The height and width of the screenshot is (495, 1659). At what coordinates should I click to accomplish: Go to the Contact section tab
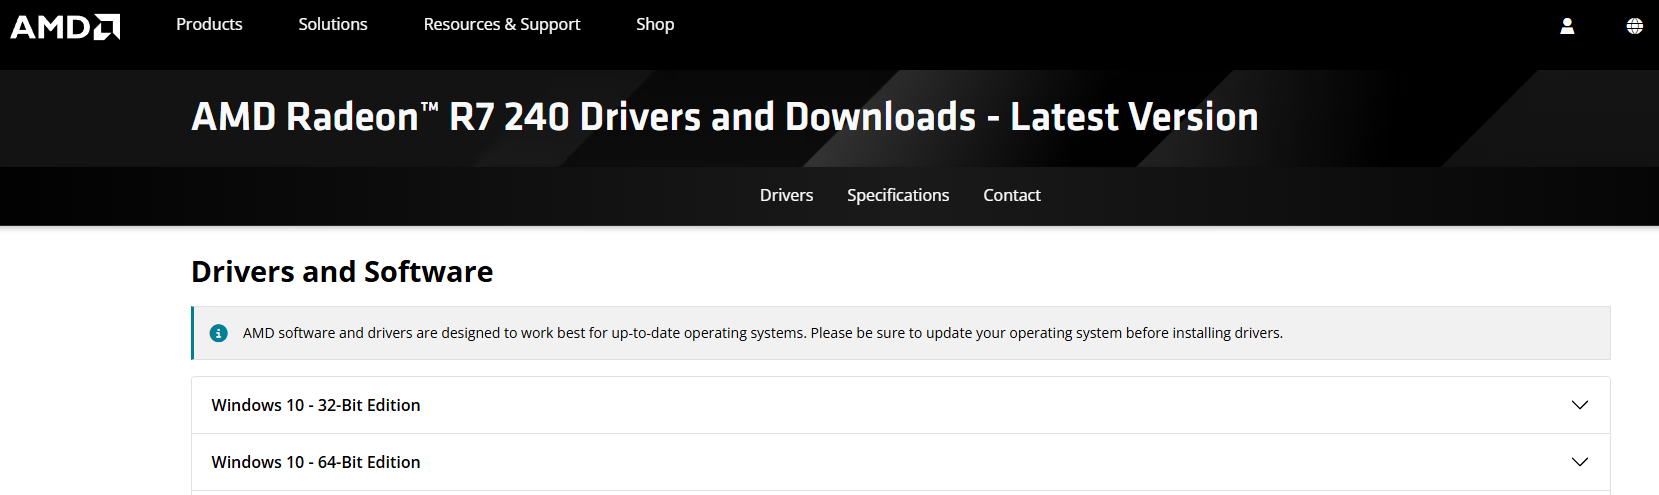[x=1012, y=195]
